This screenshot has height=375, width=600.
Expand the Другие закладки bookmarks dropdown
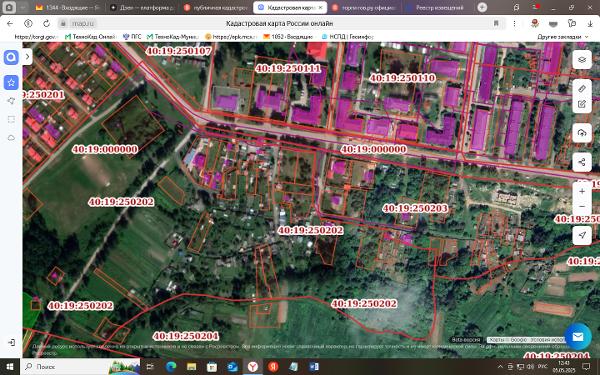[562, 37]
